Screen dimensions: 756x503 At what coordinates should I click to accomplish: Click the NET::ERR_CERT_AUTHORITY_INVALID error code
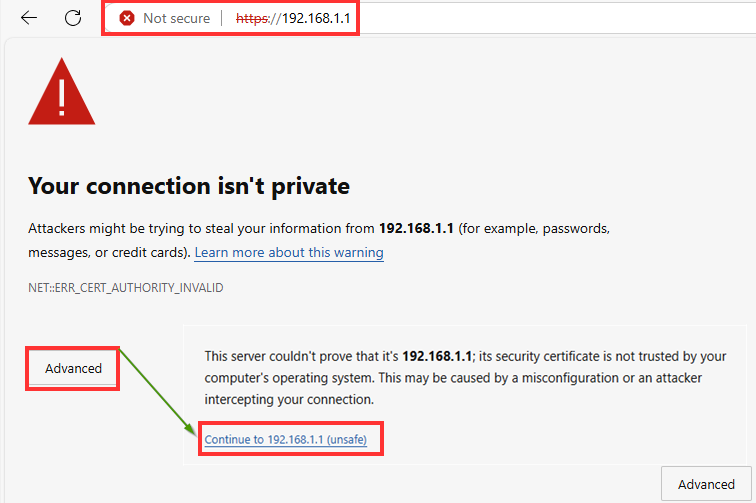click(x=125, y=287)
